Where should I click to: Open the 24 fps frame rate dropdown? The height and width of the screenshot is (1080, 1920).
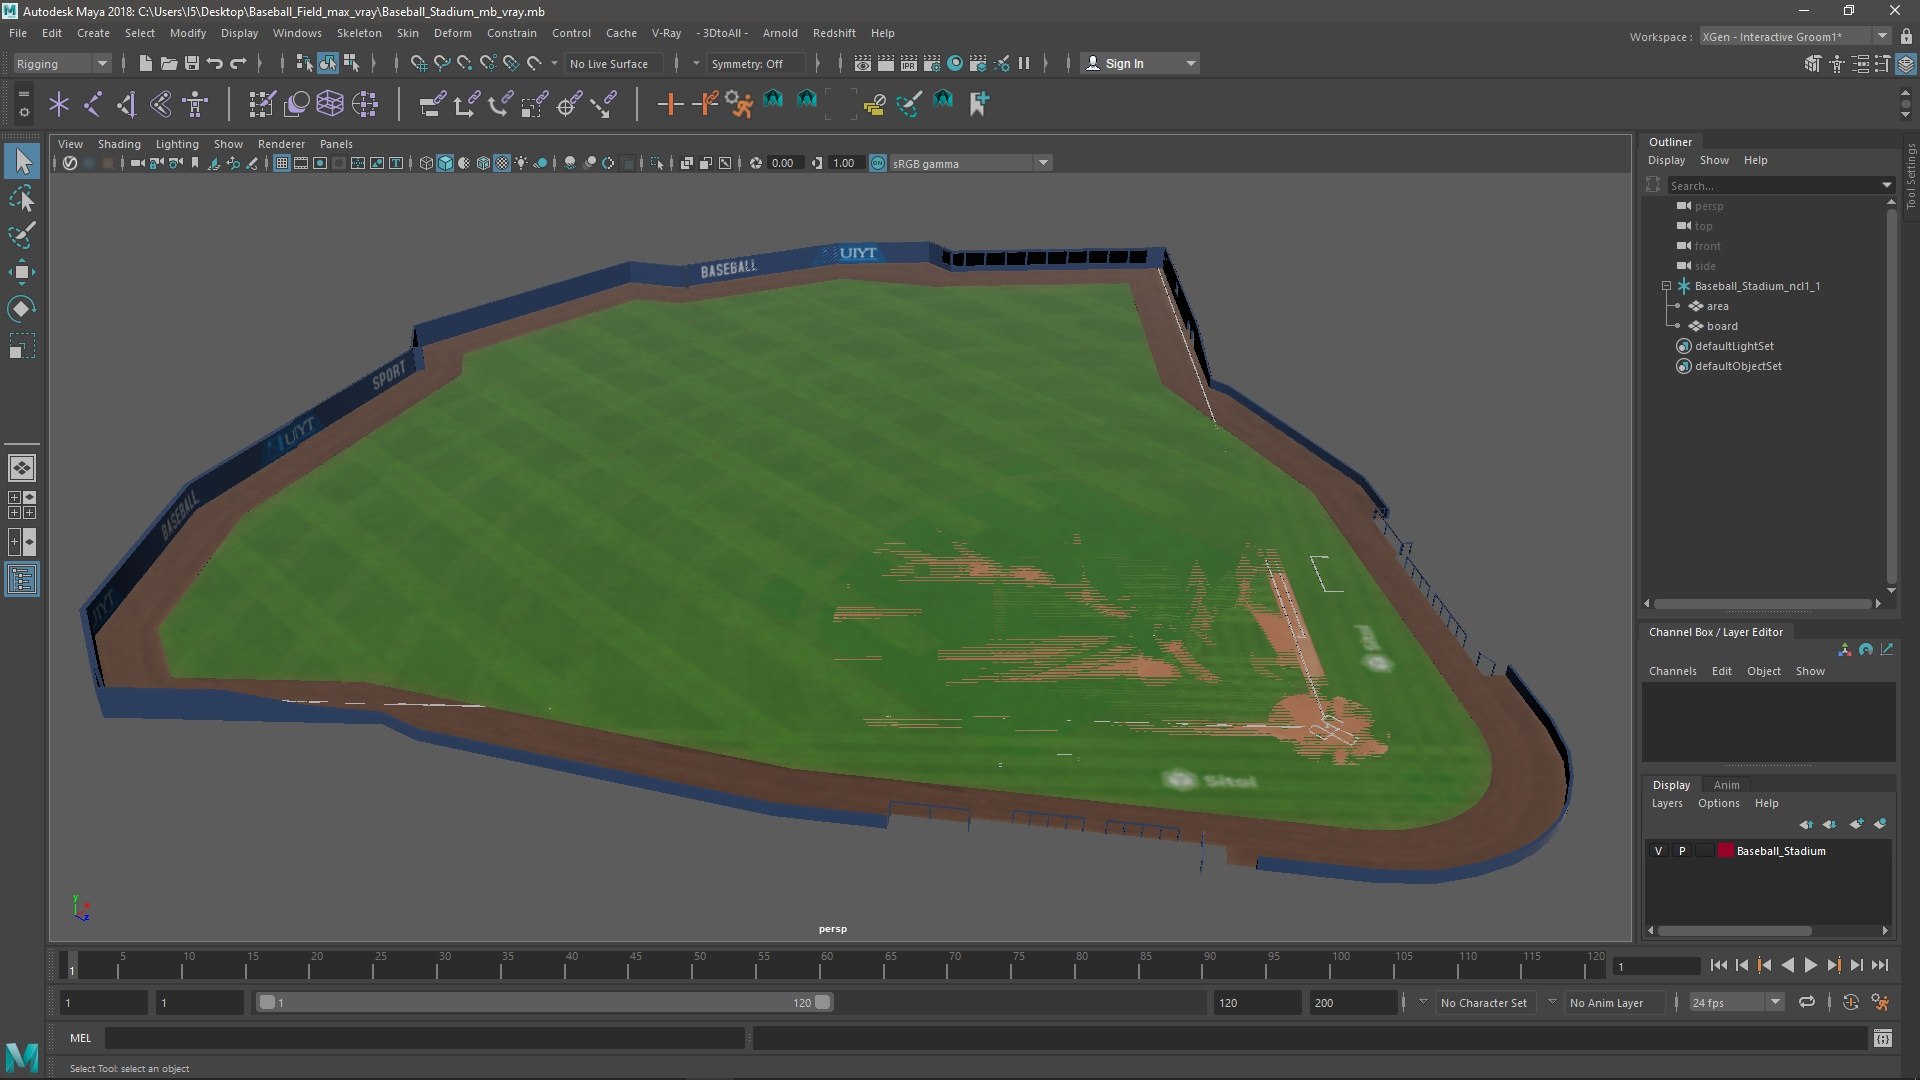click(x=1736, y=1002)
